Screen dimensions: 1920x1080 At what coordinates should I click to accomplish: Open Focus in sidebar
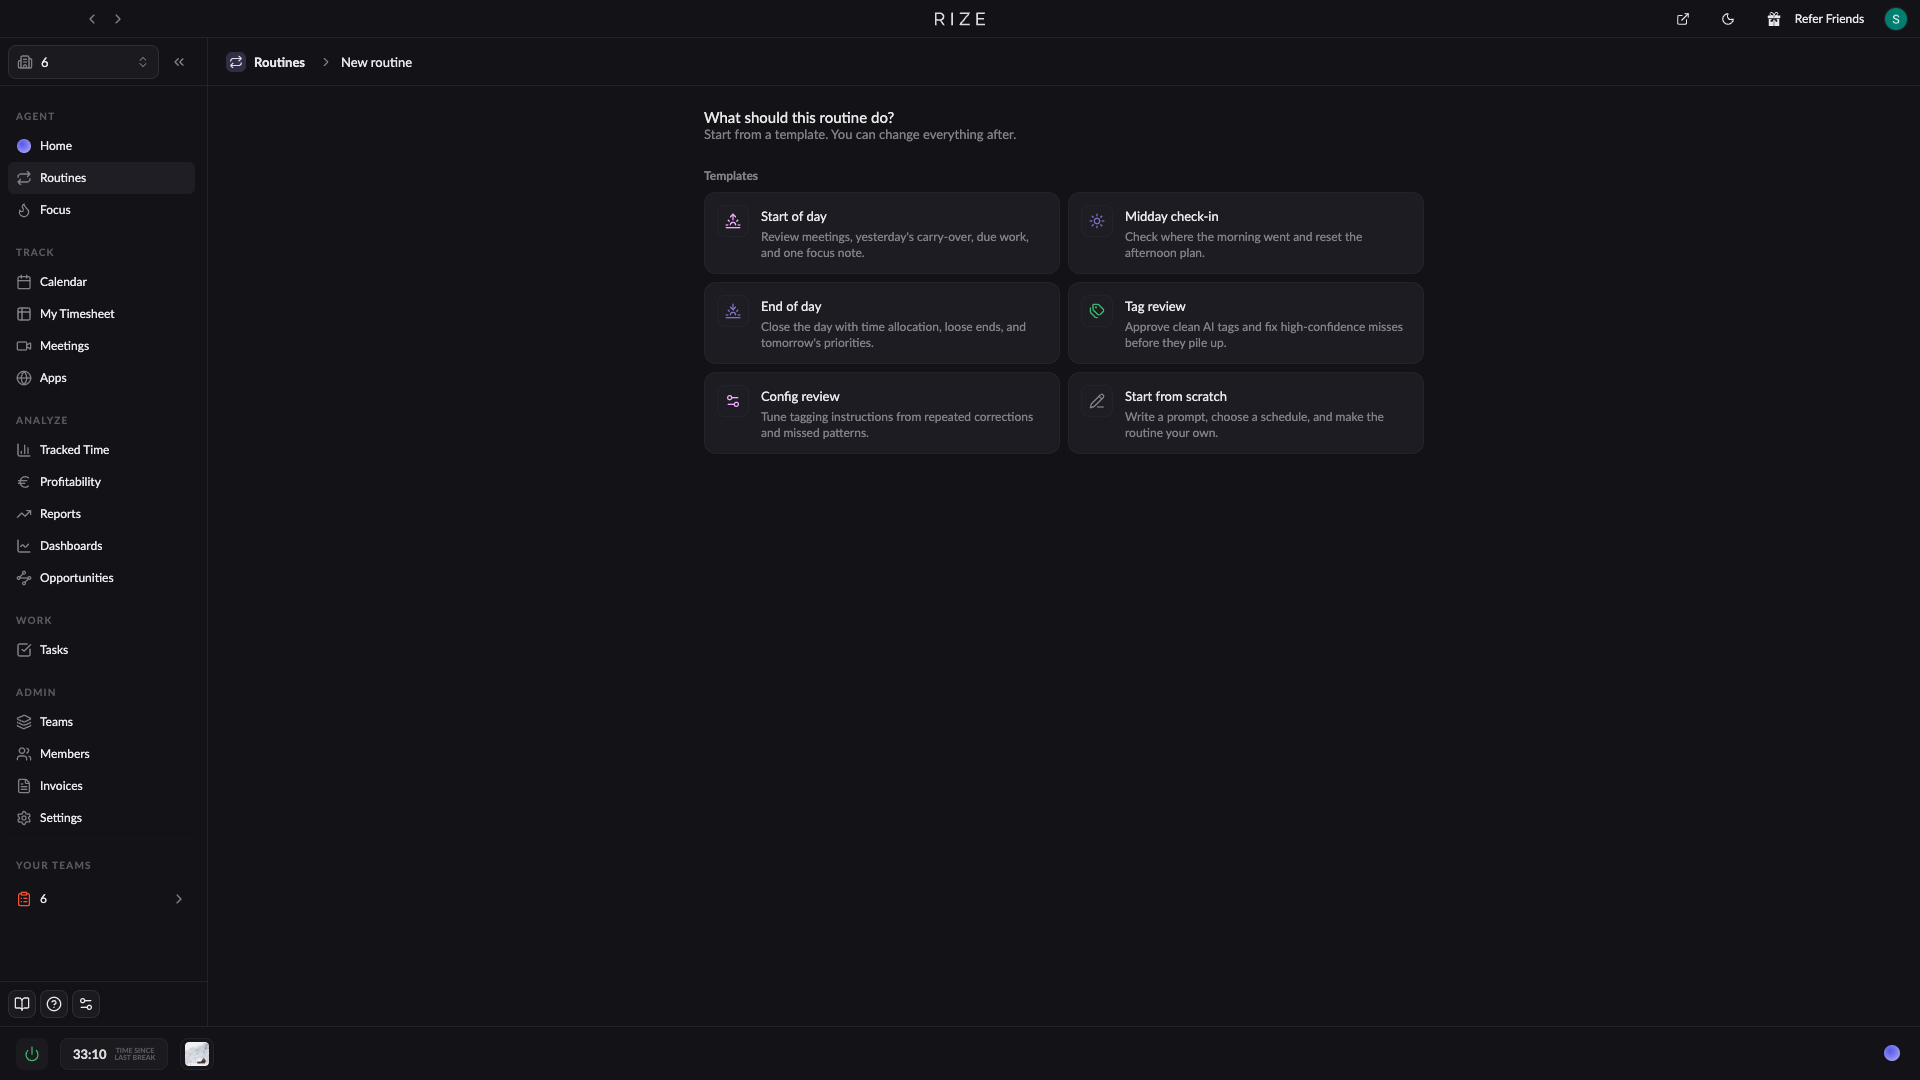tap(101, 210)
